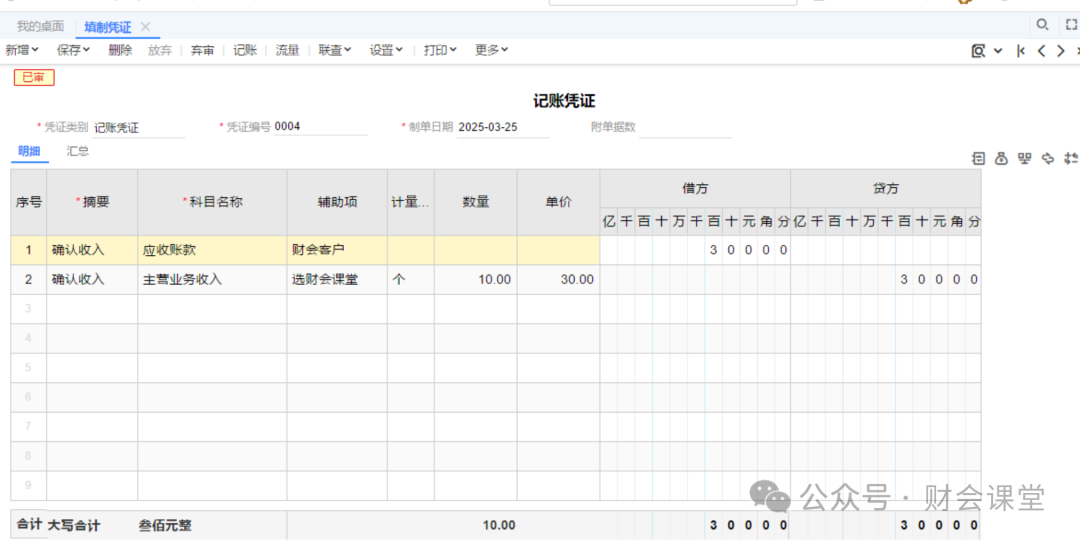Select the 主营业务收入 account cell

click(x=212, y=280)
